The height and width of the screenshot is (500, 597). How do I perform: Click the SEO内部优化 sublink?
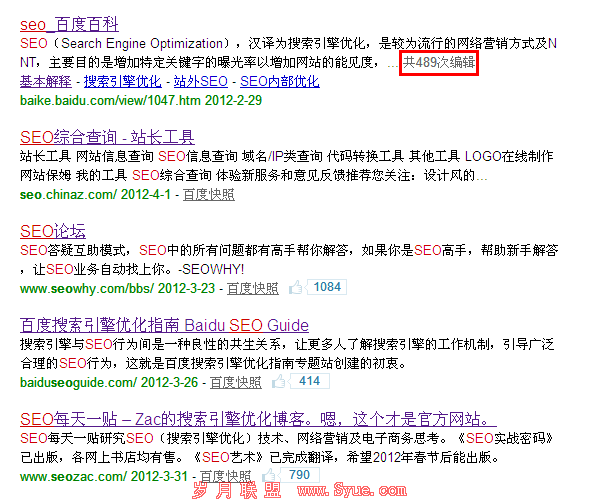[x=280, y=81]
